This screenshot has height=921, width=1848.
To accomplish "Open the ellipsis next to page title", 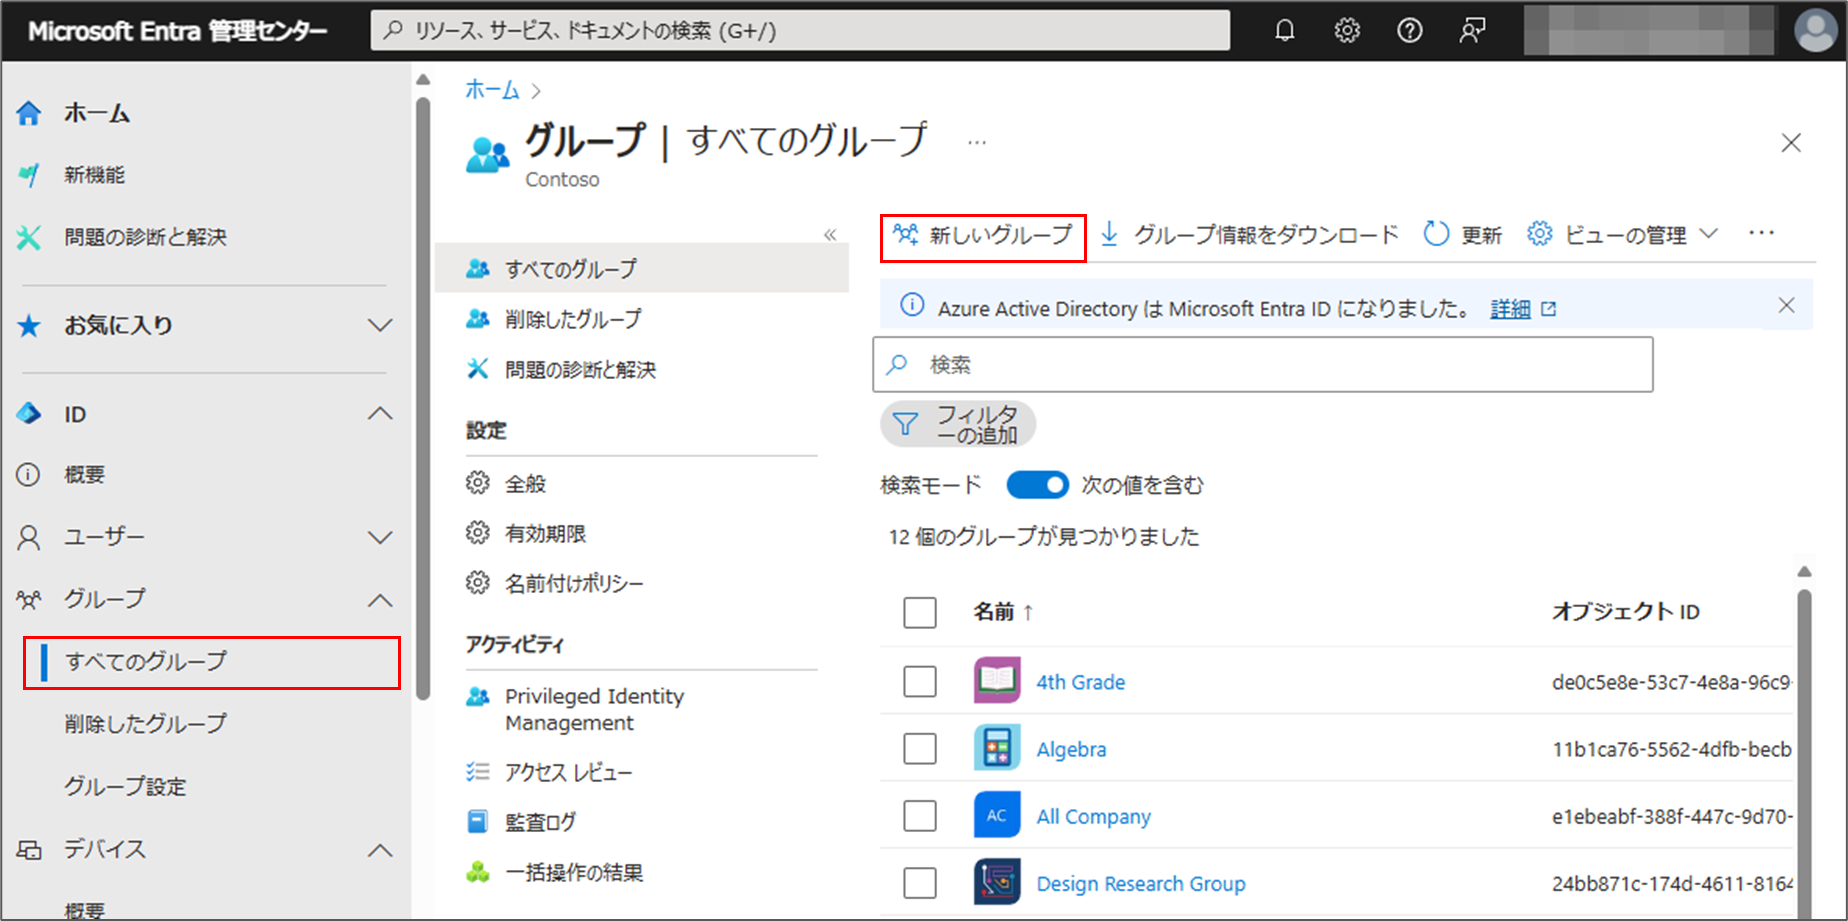I will [977, 143].
